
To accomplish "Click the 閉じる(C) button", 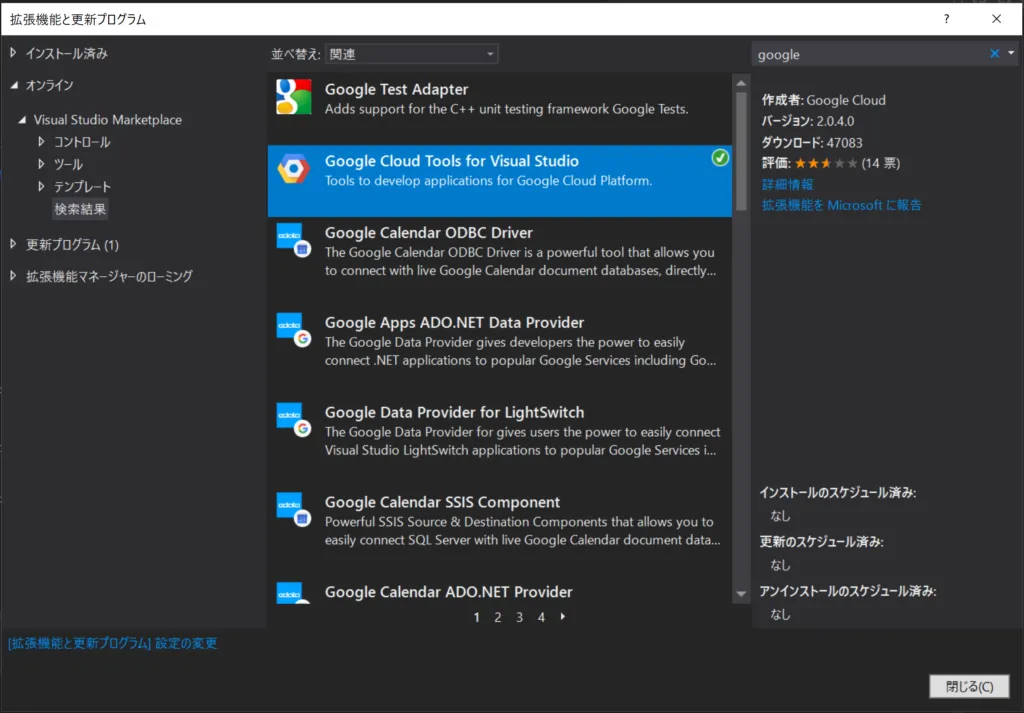I will (969, 686).
